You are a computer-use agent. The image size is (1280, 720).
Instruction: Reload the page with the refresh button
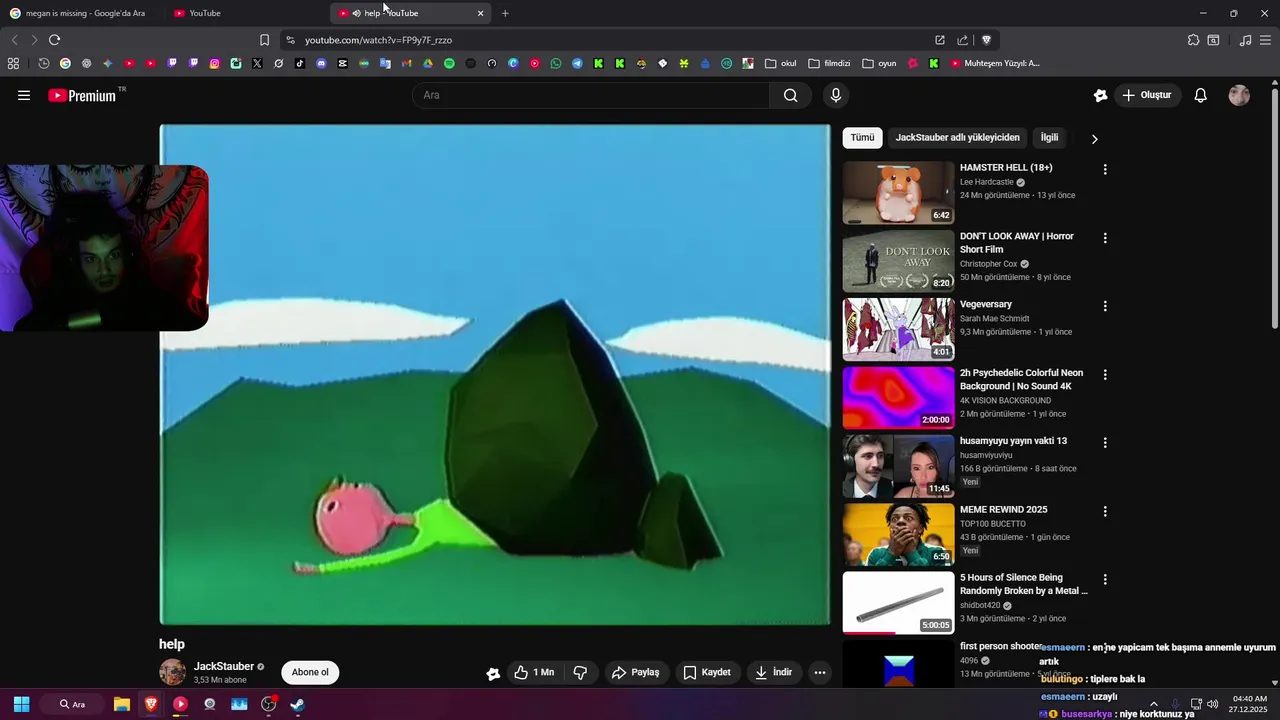54,40
